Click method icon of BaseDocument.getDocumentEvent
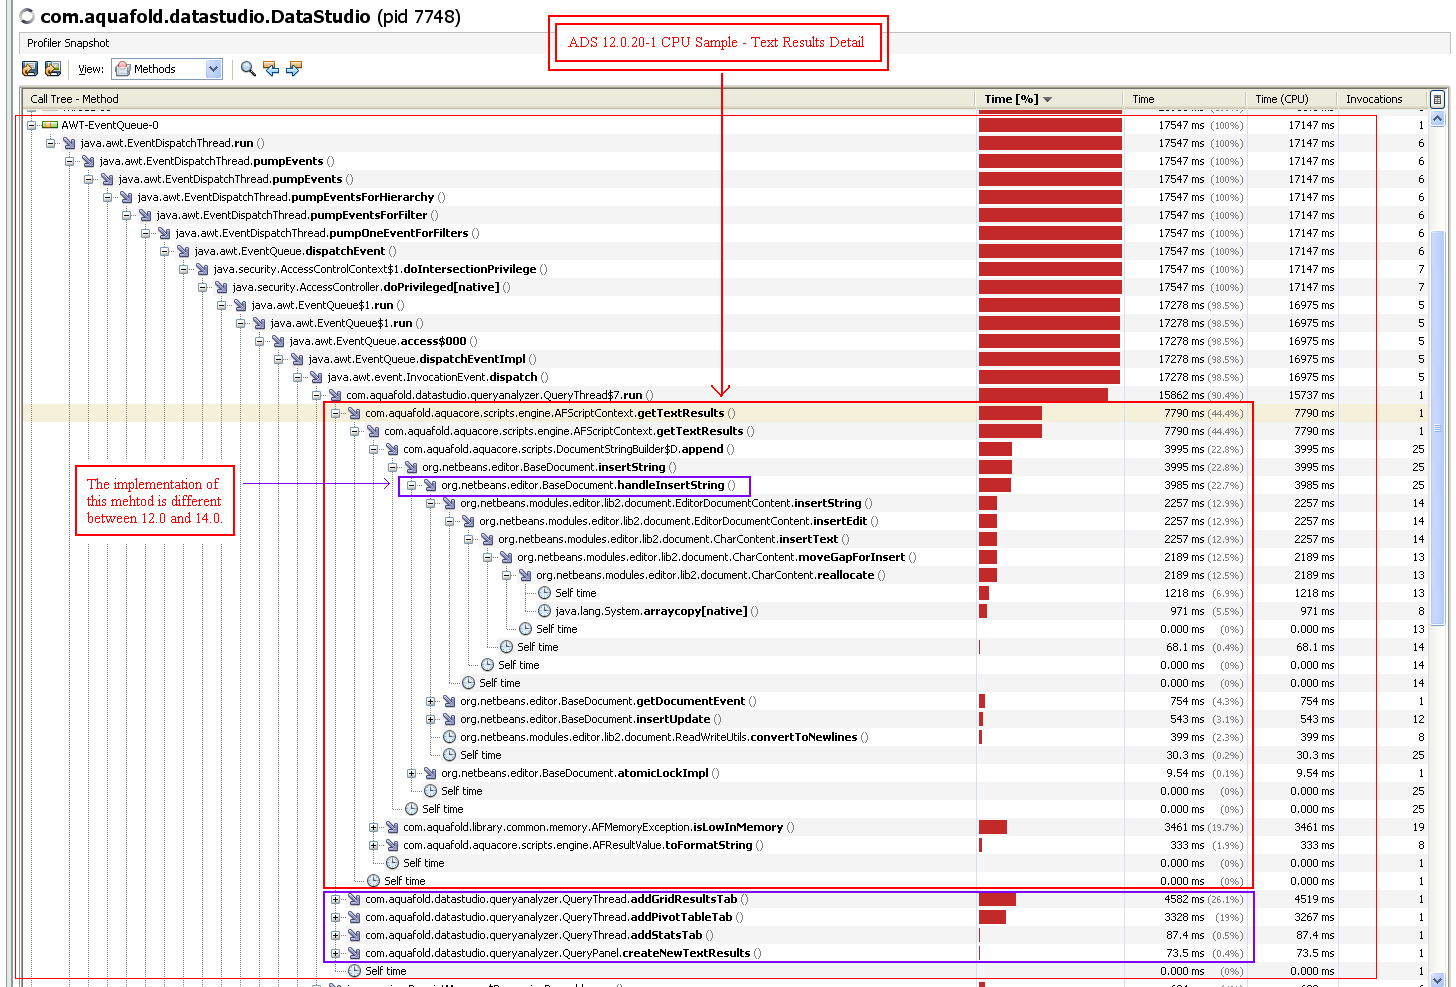 (x=449, y=701)
